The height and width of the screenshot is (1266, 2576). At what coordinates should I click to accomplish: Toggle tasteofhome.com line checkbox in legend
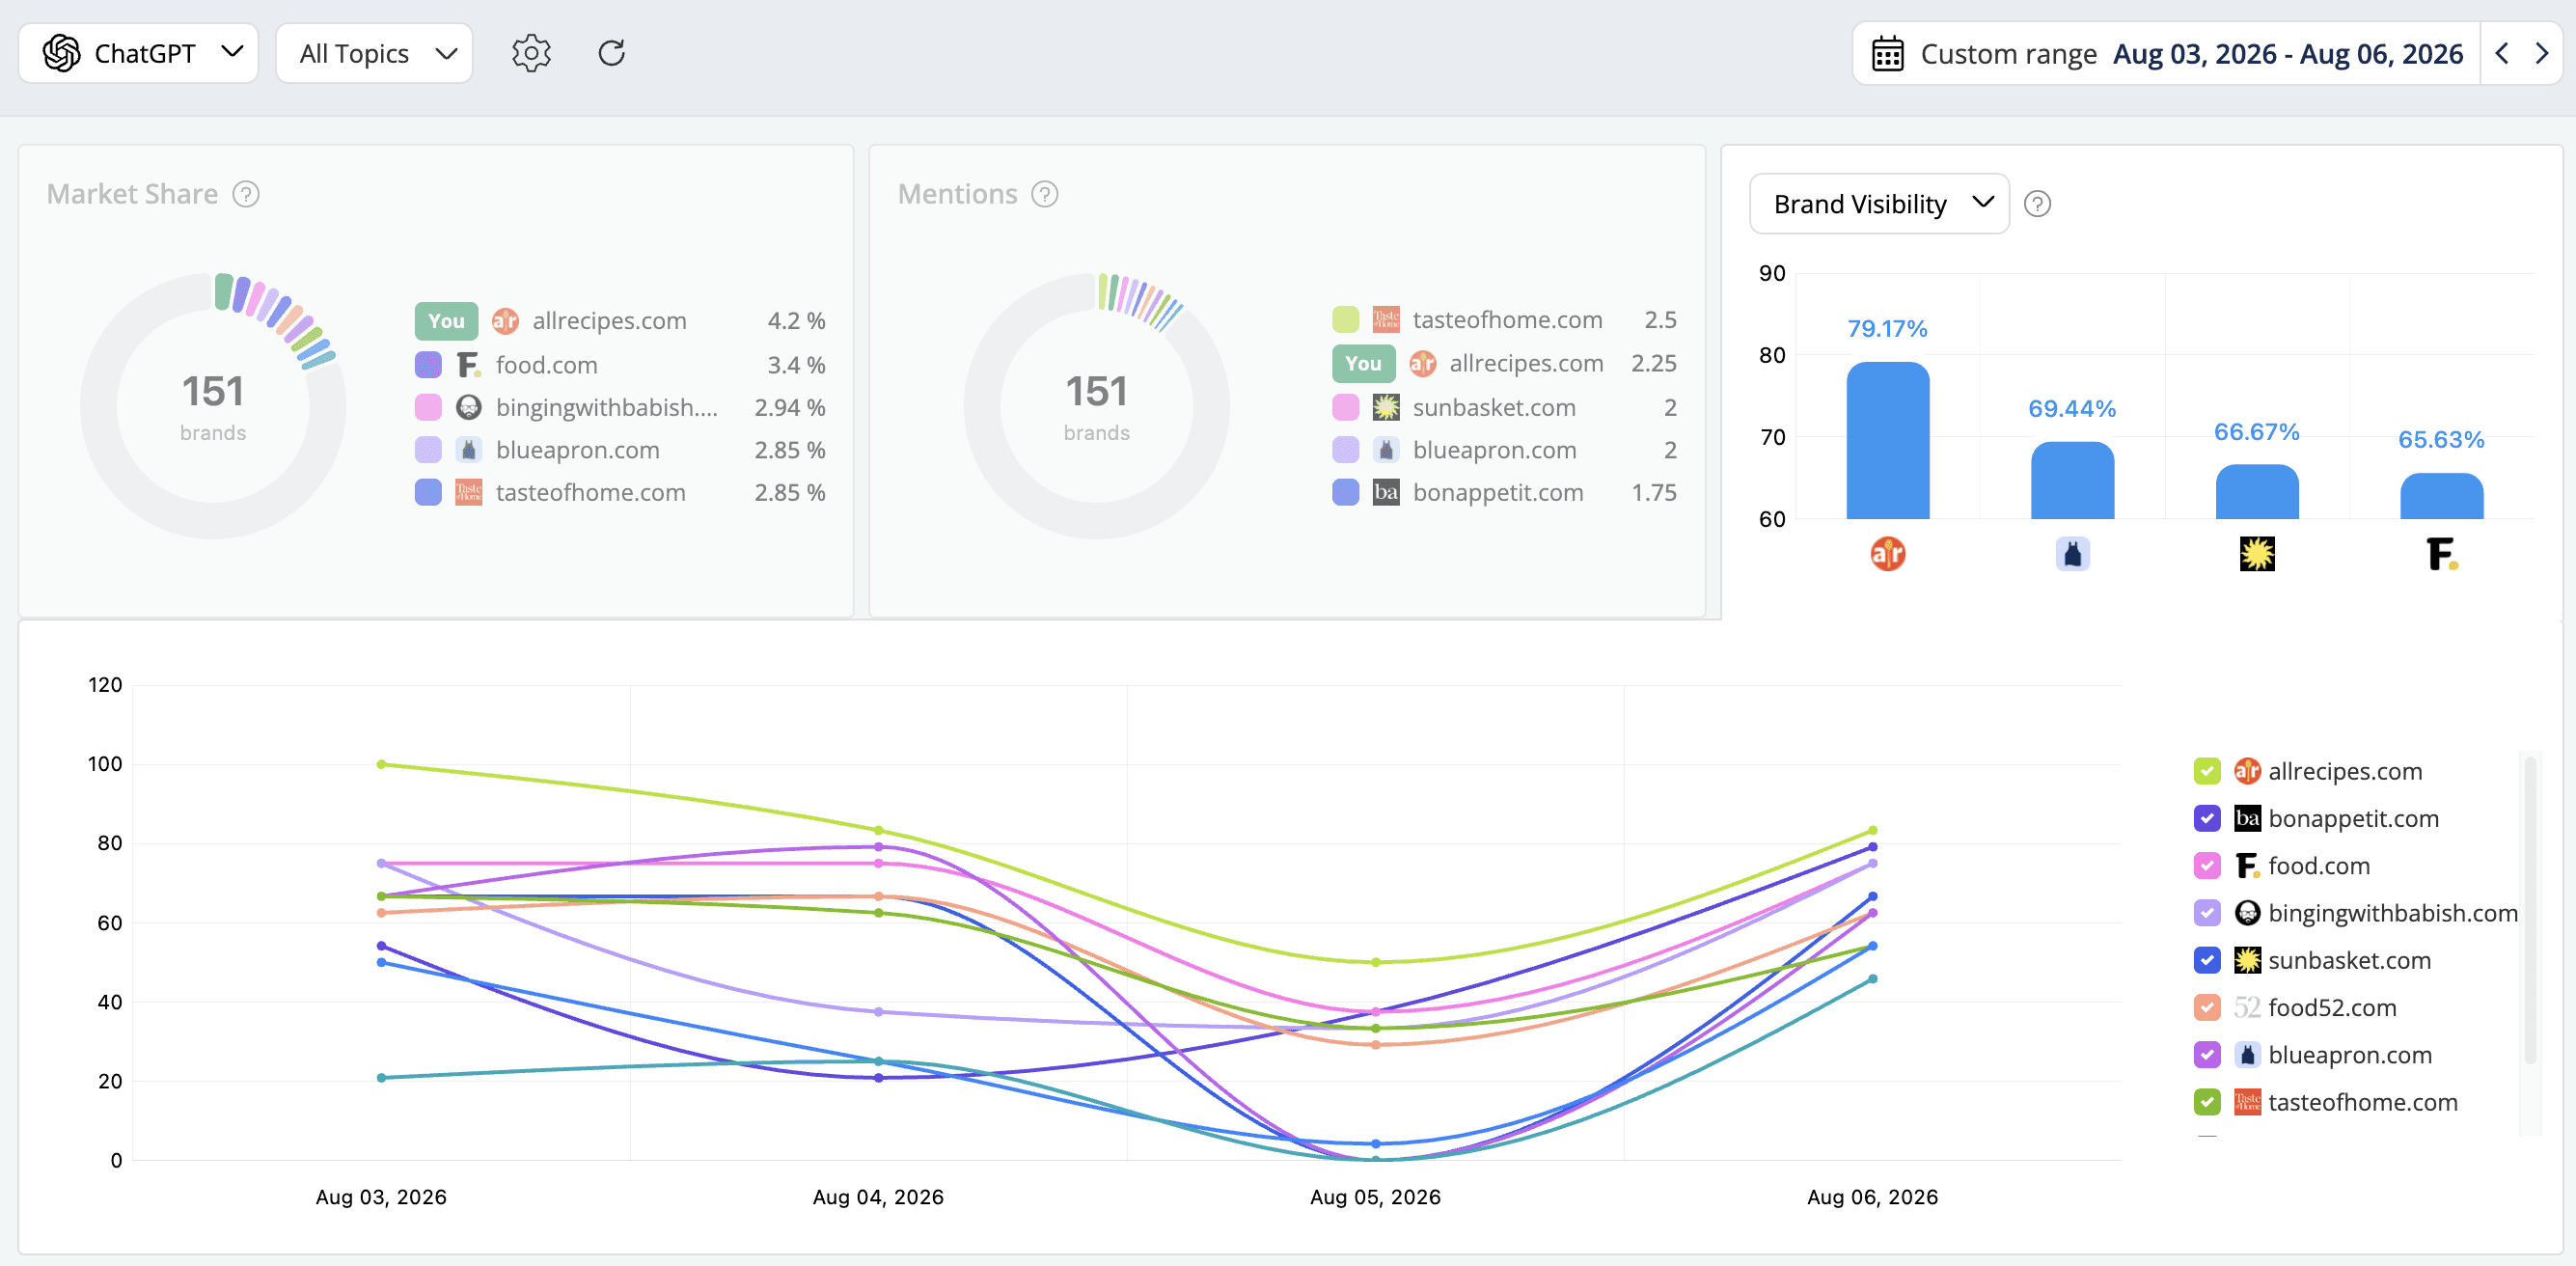coord(2207,1102)
